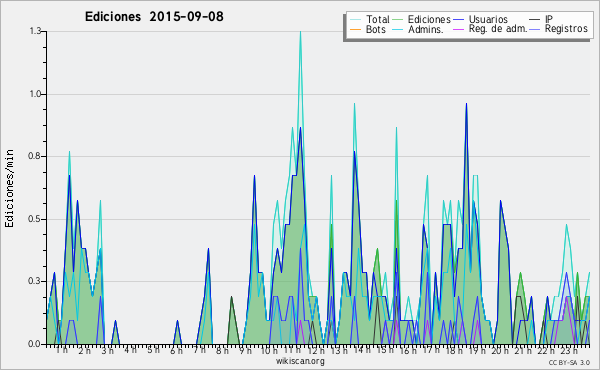Screen dimensions: 600x370
Task: Click the 1.3 value on y-axis
Action: [x=35, y=31]
